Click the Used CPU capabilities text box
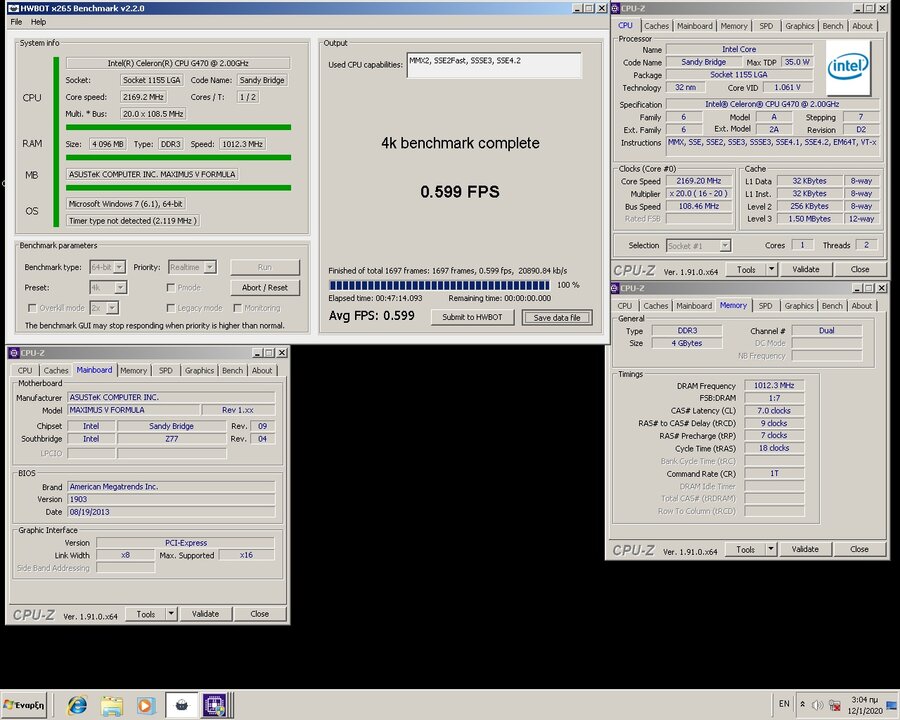 (x=494, y=65)
